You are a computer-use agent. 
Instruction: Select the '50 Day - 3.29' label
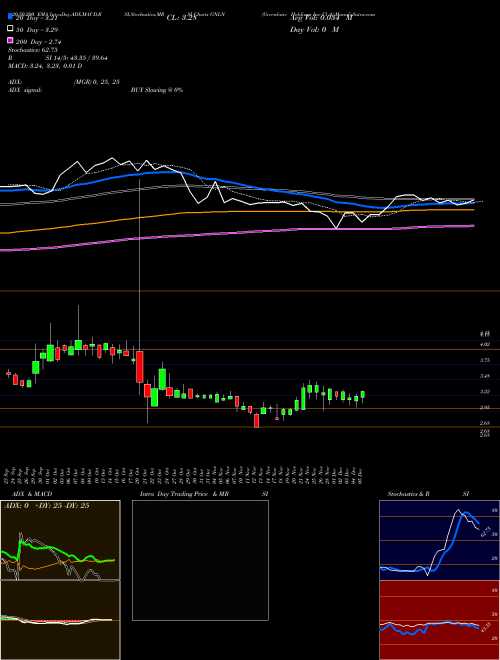pos(37,30)
